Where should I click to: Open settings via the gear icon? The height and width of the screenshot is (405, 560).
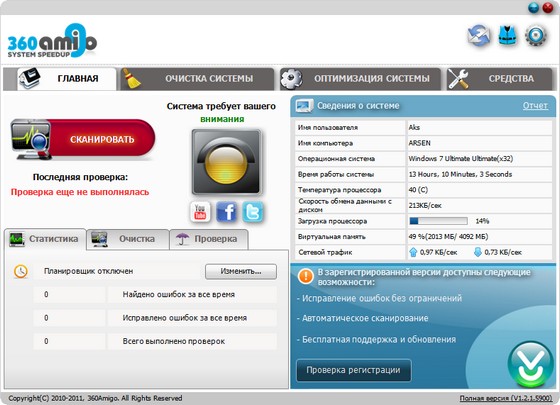click(x=536, y=35)
